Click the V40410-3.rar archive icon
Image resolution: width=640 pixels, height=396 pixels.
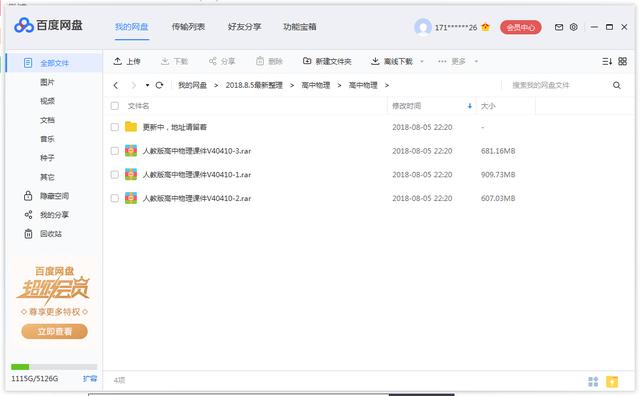tap(131, 151)
